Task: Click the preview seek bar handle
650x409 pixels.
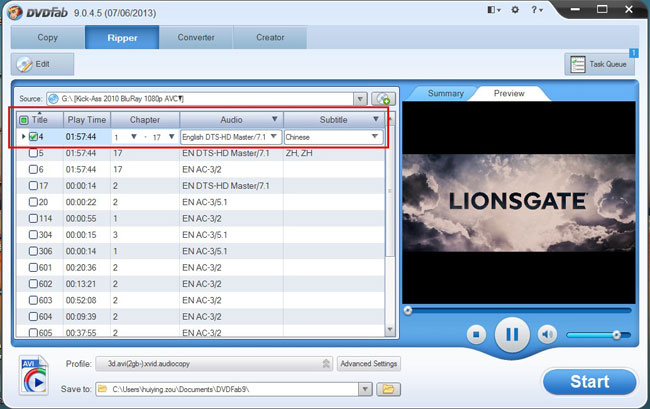Action: pyautogui.click(x=408, y=310)
